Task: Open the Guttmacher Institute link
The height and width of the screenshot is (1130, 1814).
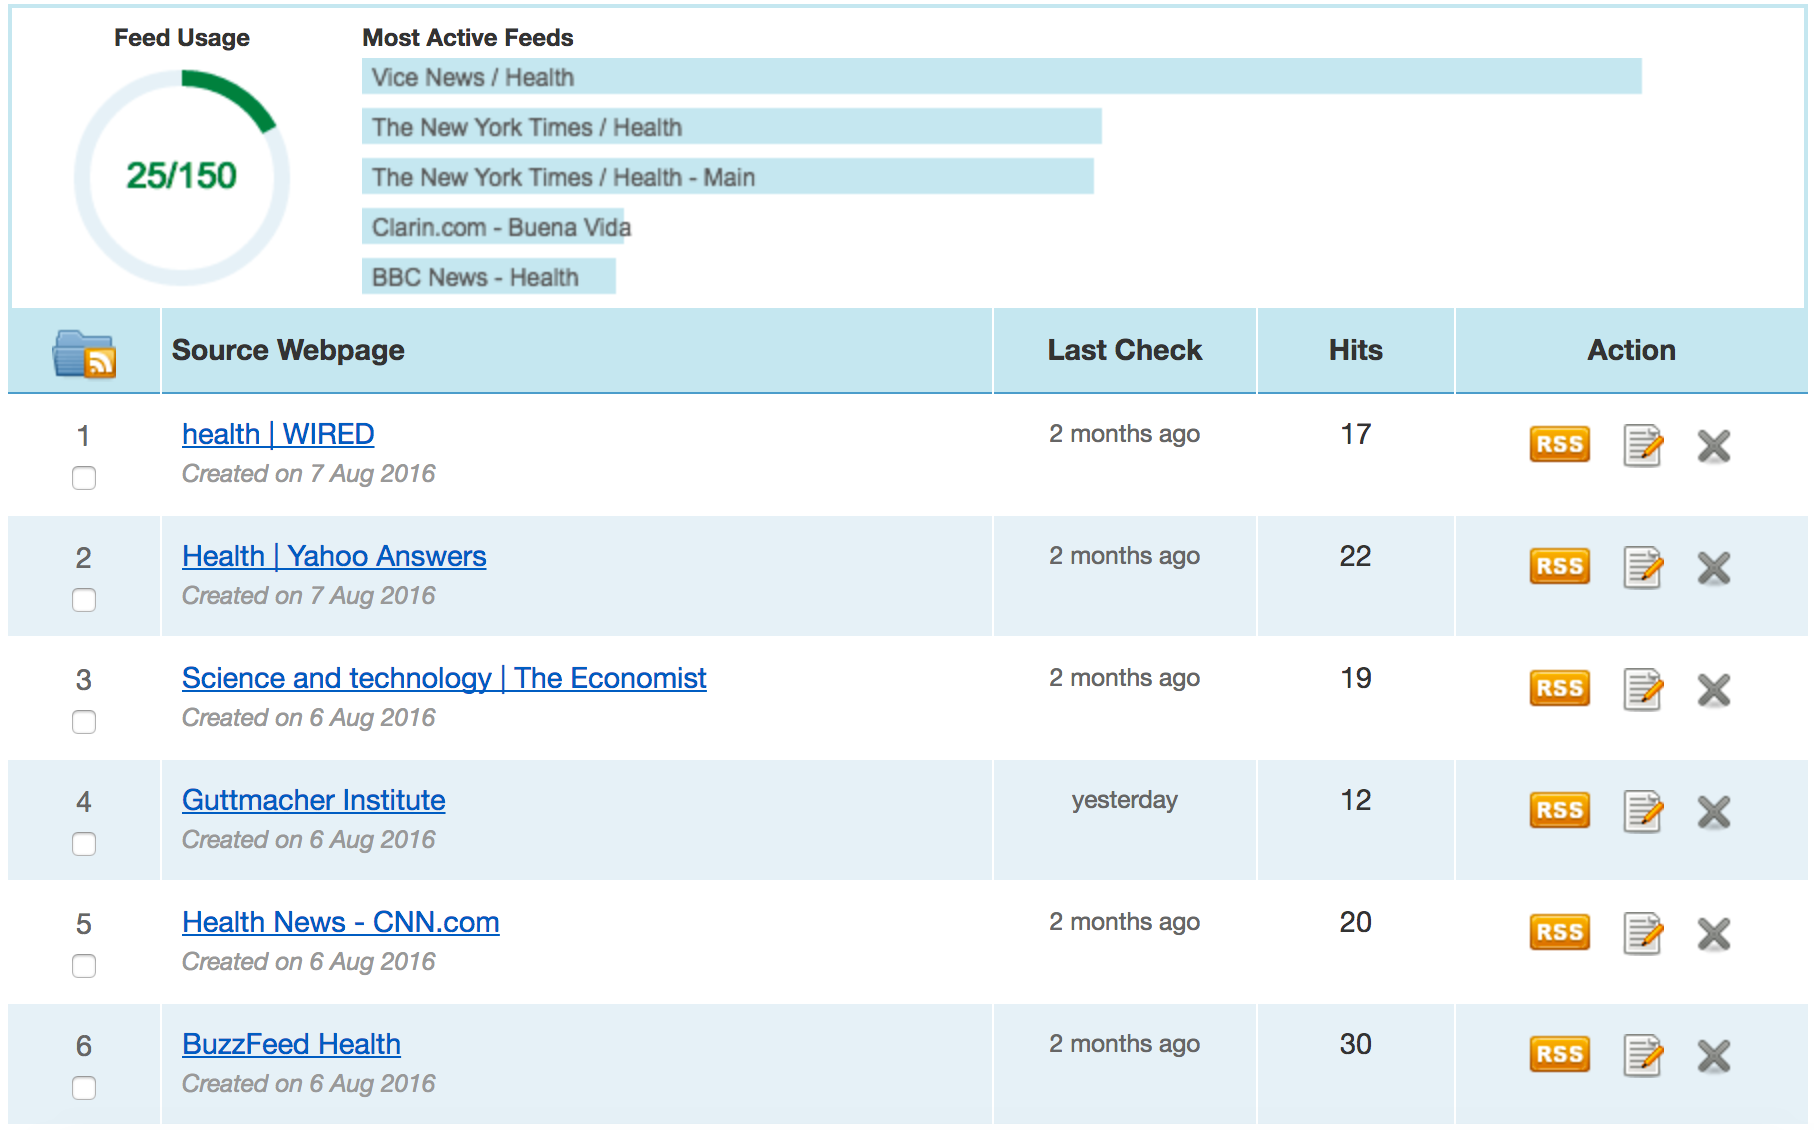Action: point(313,800)
